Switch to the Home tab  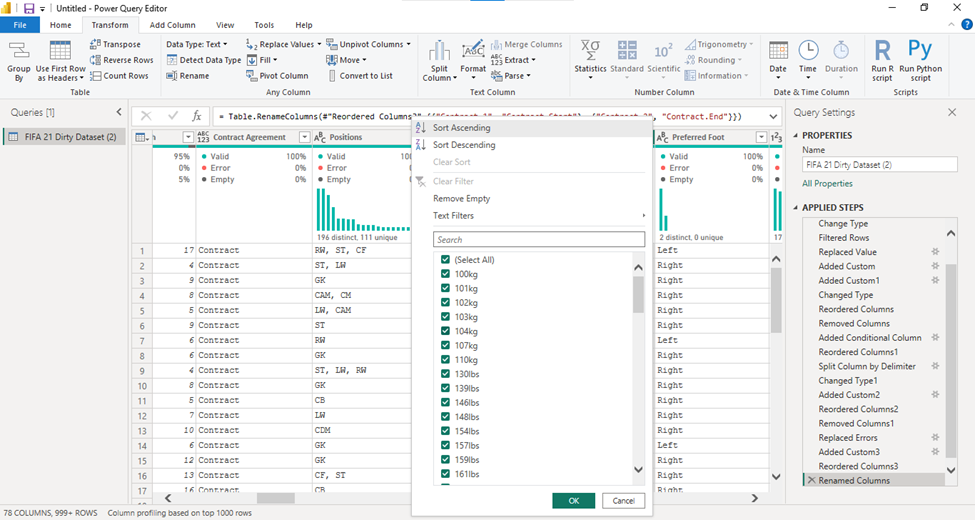click(x=60, y=25)
